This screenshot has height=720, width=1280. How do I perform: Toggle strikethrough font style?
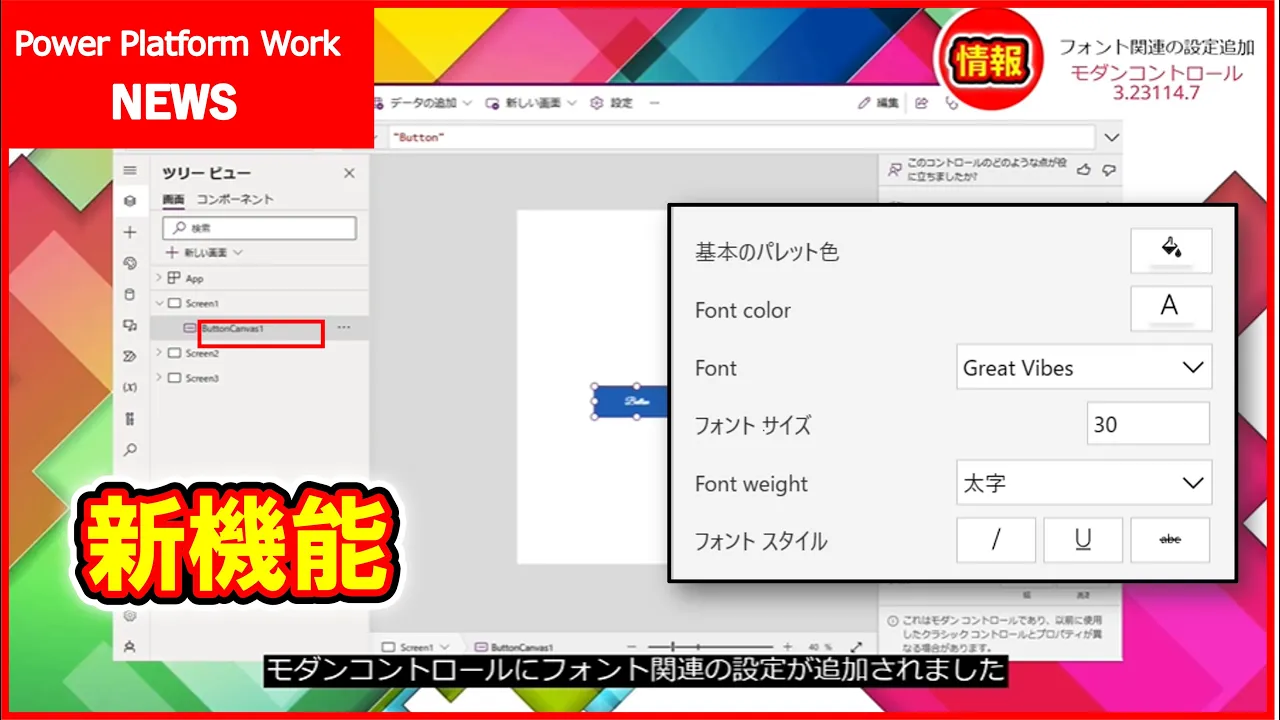tap(1170, 540)
